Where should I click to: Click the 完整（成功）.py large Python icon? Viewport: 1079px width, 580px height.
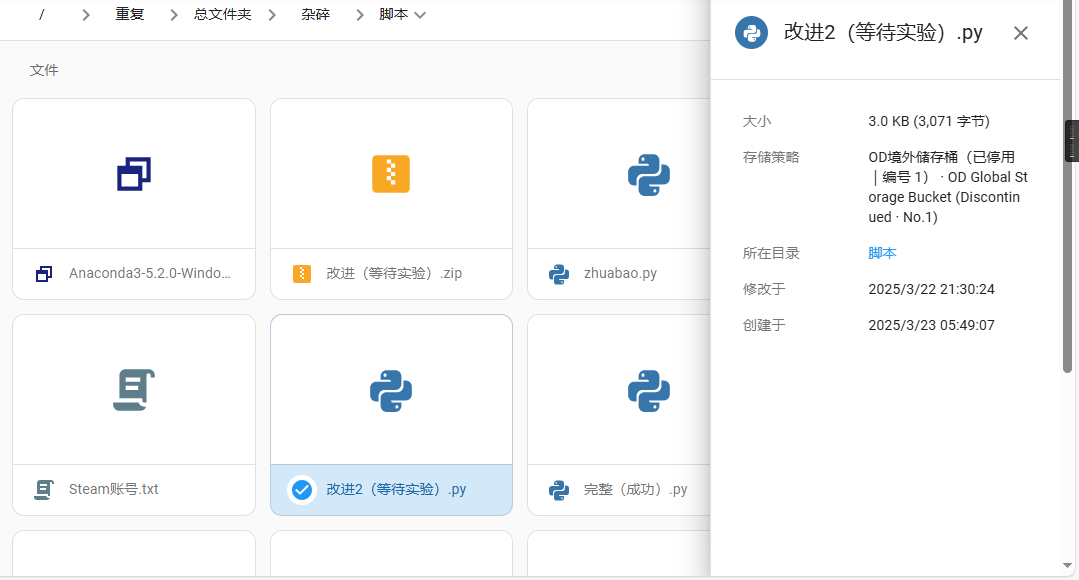coord(648,390)
